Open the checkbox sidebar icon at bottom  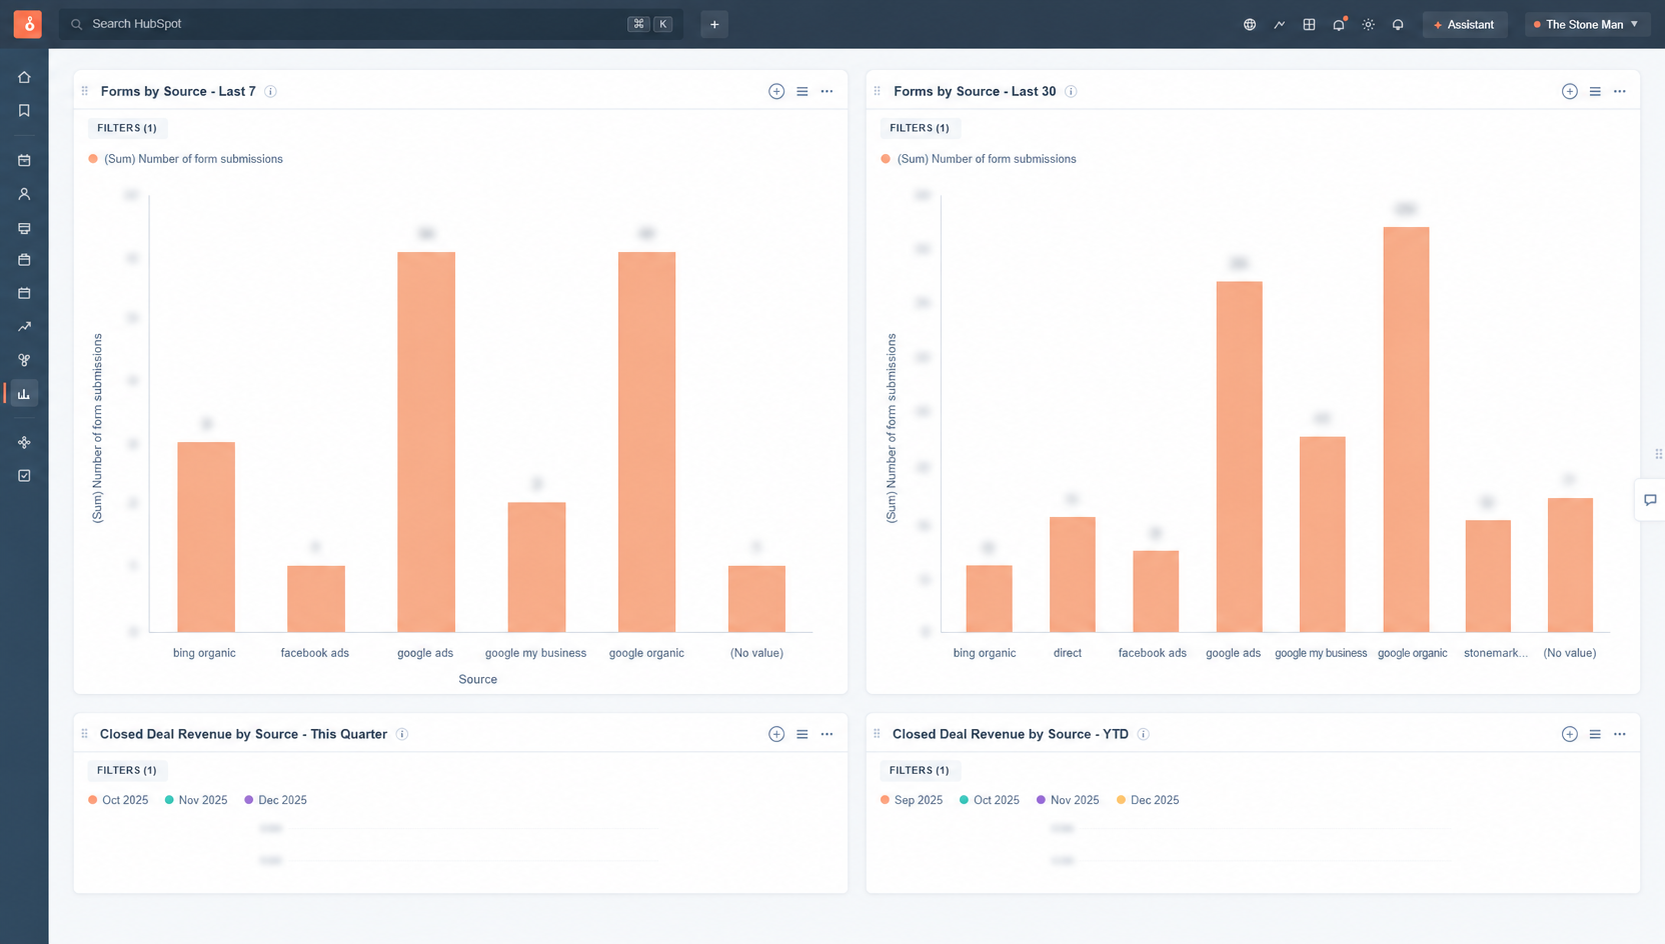[x=24, y=476]
